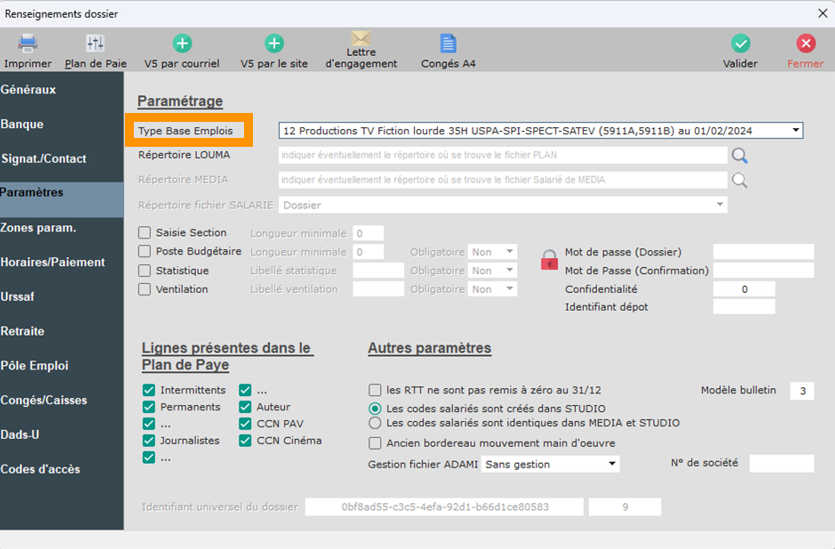Open the Urssaf section
835x549 pixels.
click(62, 297)
